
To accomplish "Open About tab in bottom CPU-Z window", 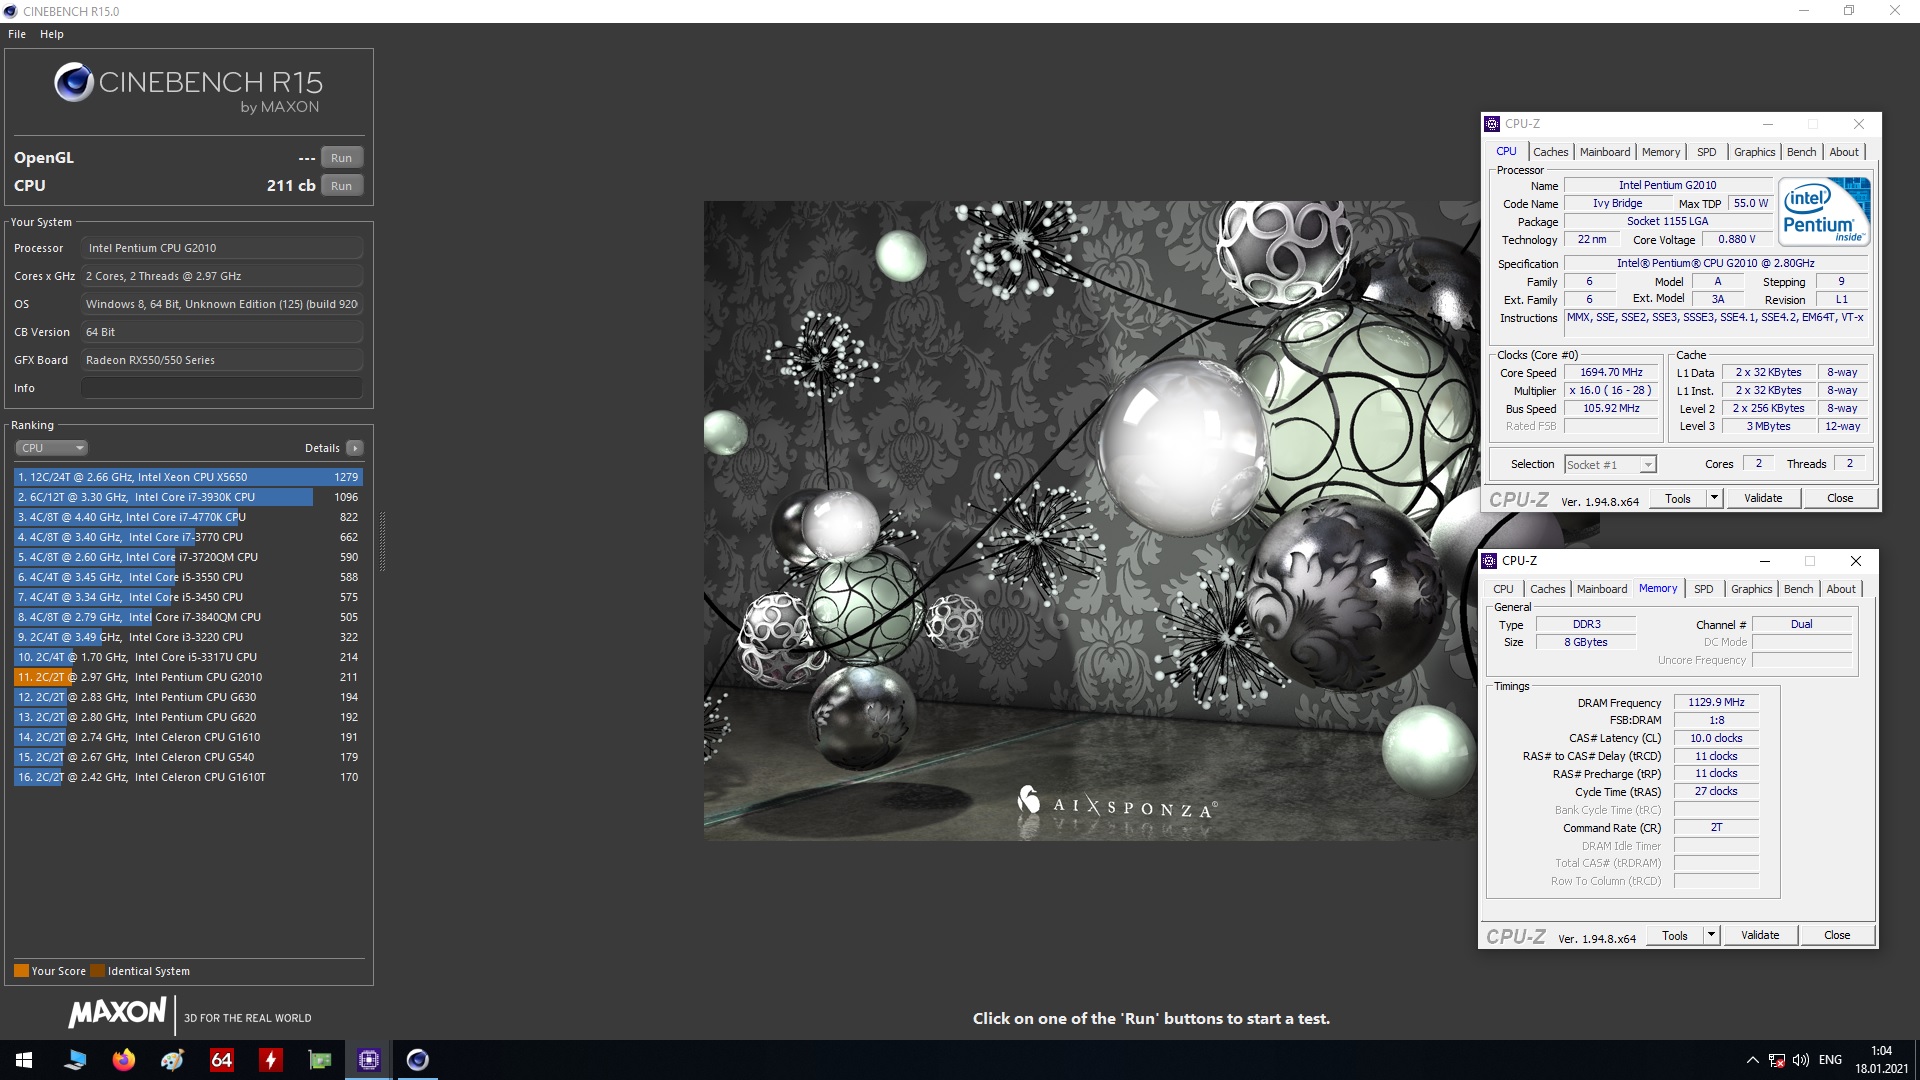I will 1841,589.
